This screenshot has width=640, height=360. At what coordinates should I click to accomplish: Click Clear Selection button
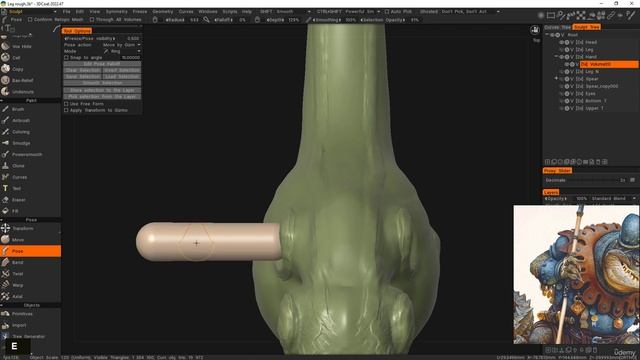(82, 70)
